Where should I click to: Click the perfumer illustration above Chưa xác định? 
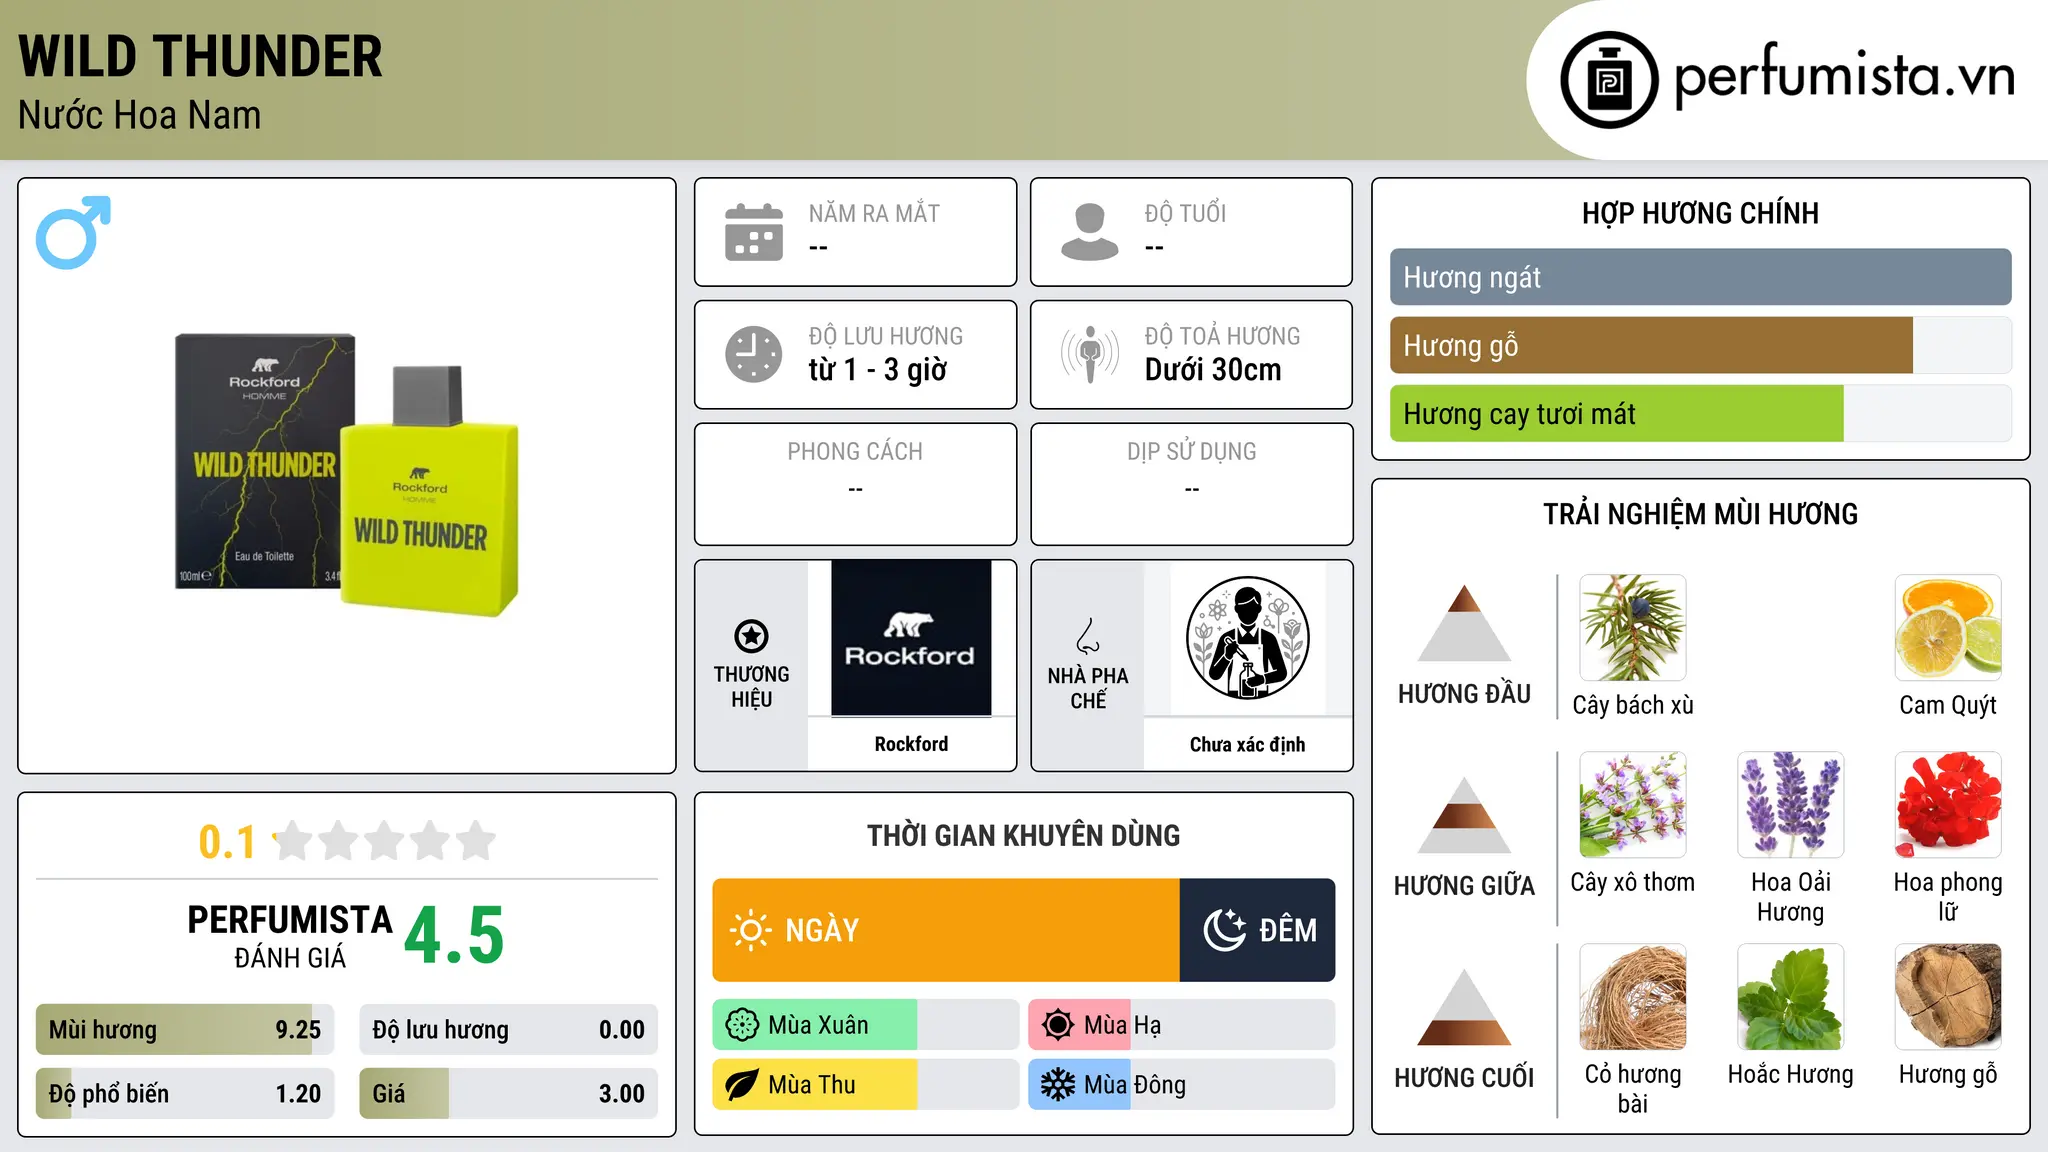click(1247, 638)
